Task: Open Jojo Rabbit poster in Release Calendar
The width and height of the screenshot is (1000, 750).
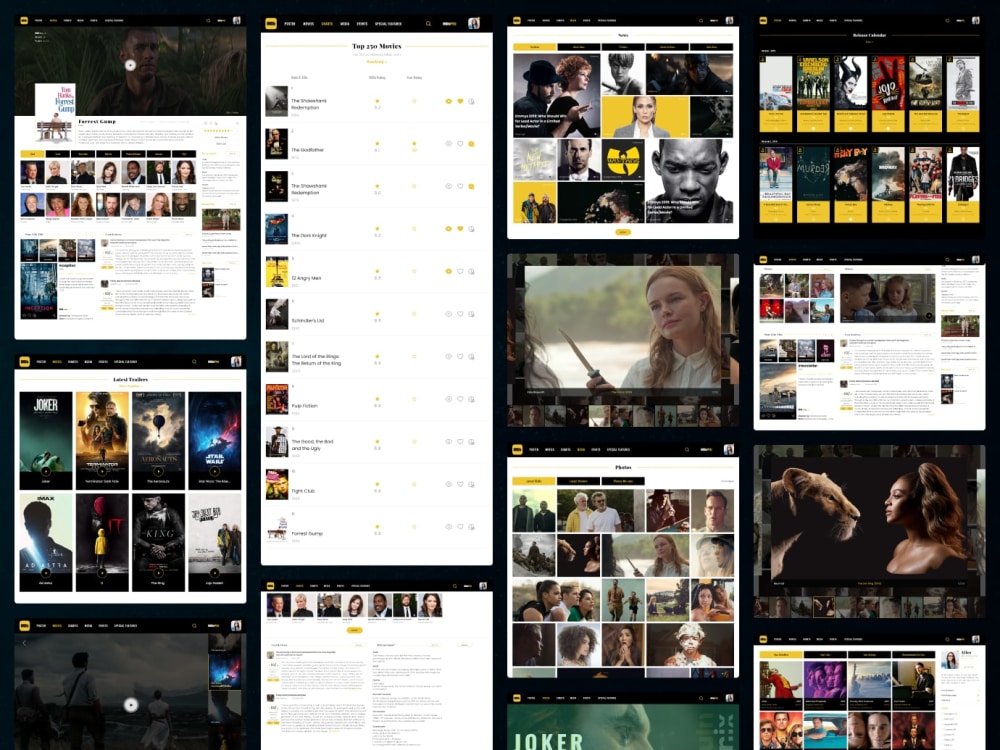Action: coord(888,83)
